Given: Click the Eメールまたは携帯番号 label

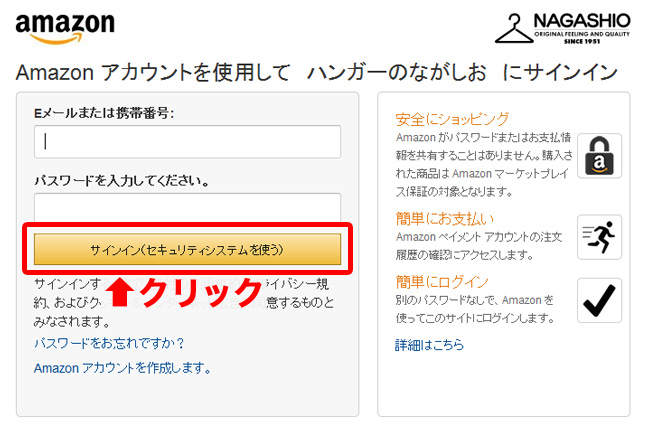Looking at the screenshot, I should pyautogui.click(x=104, y=113).
